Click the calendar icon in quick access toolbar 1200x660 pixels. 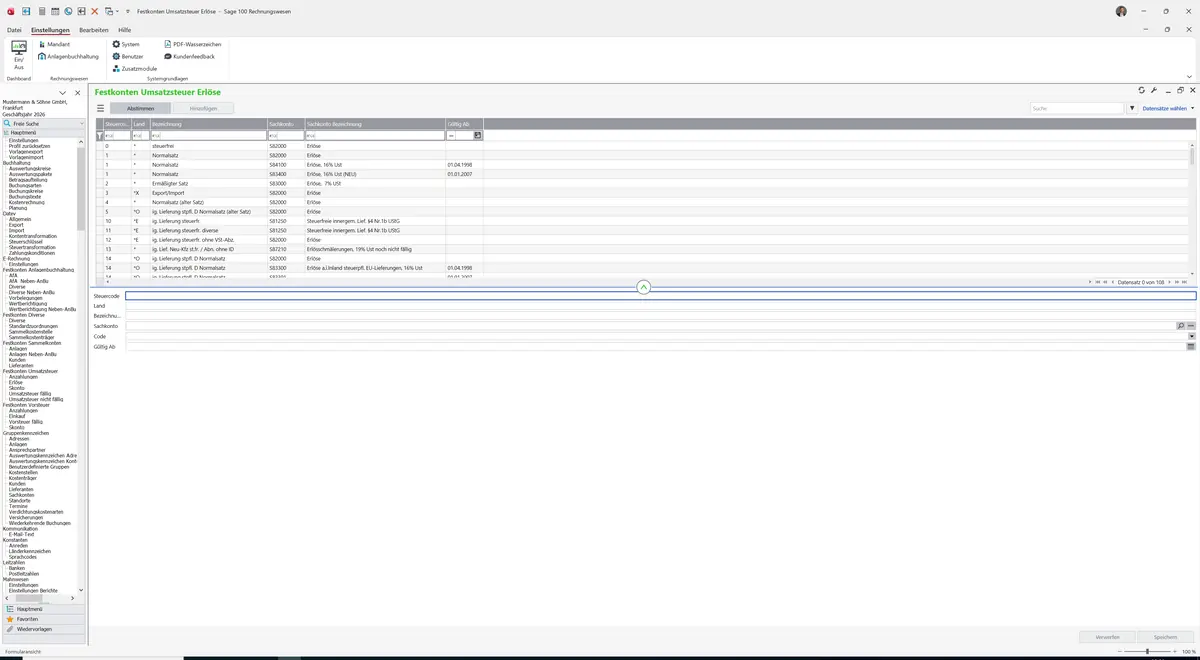point(54,11)
